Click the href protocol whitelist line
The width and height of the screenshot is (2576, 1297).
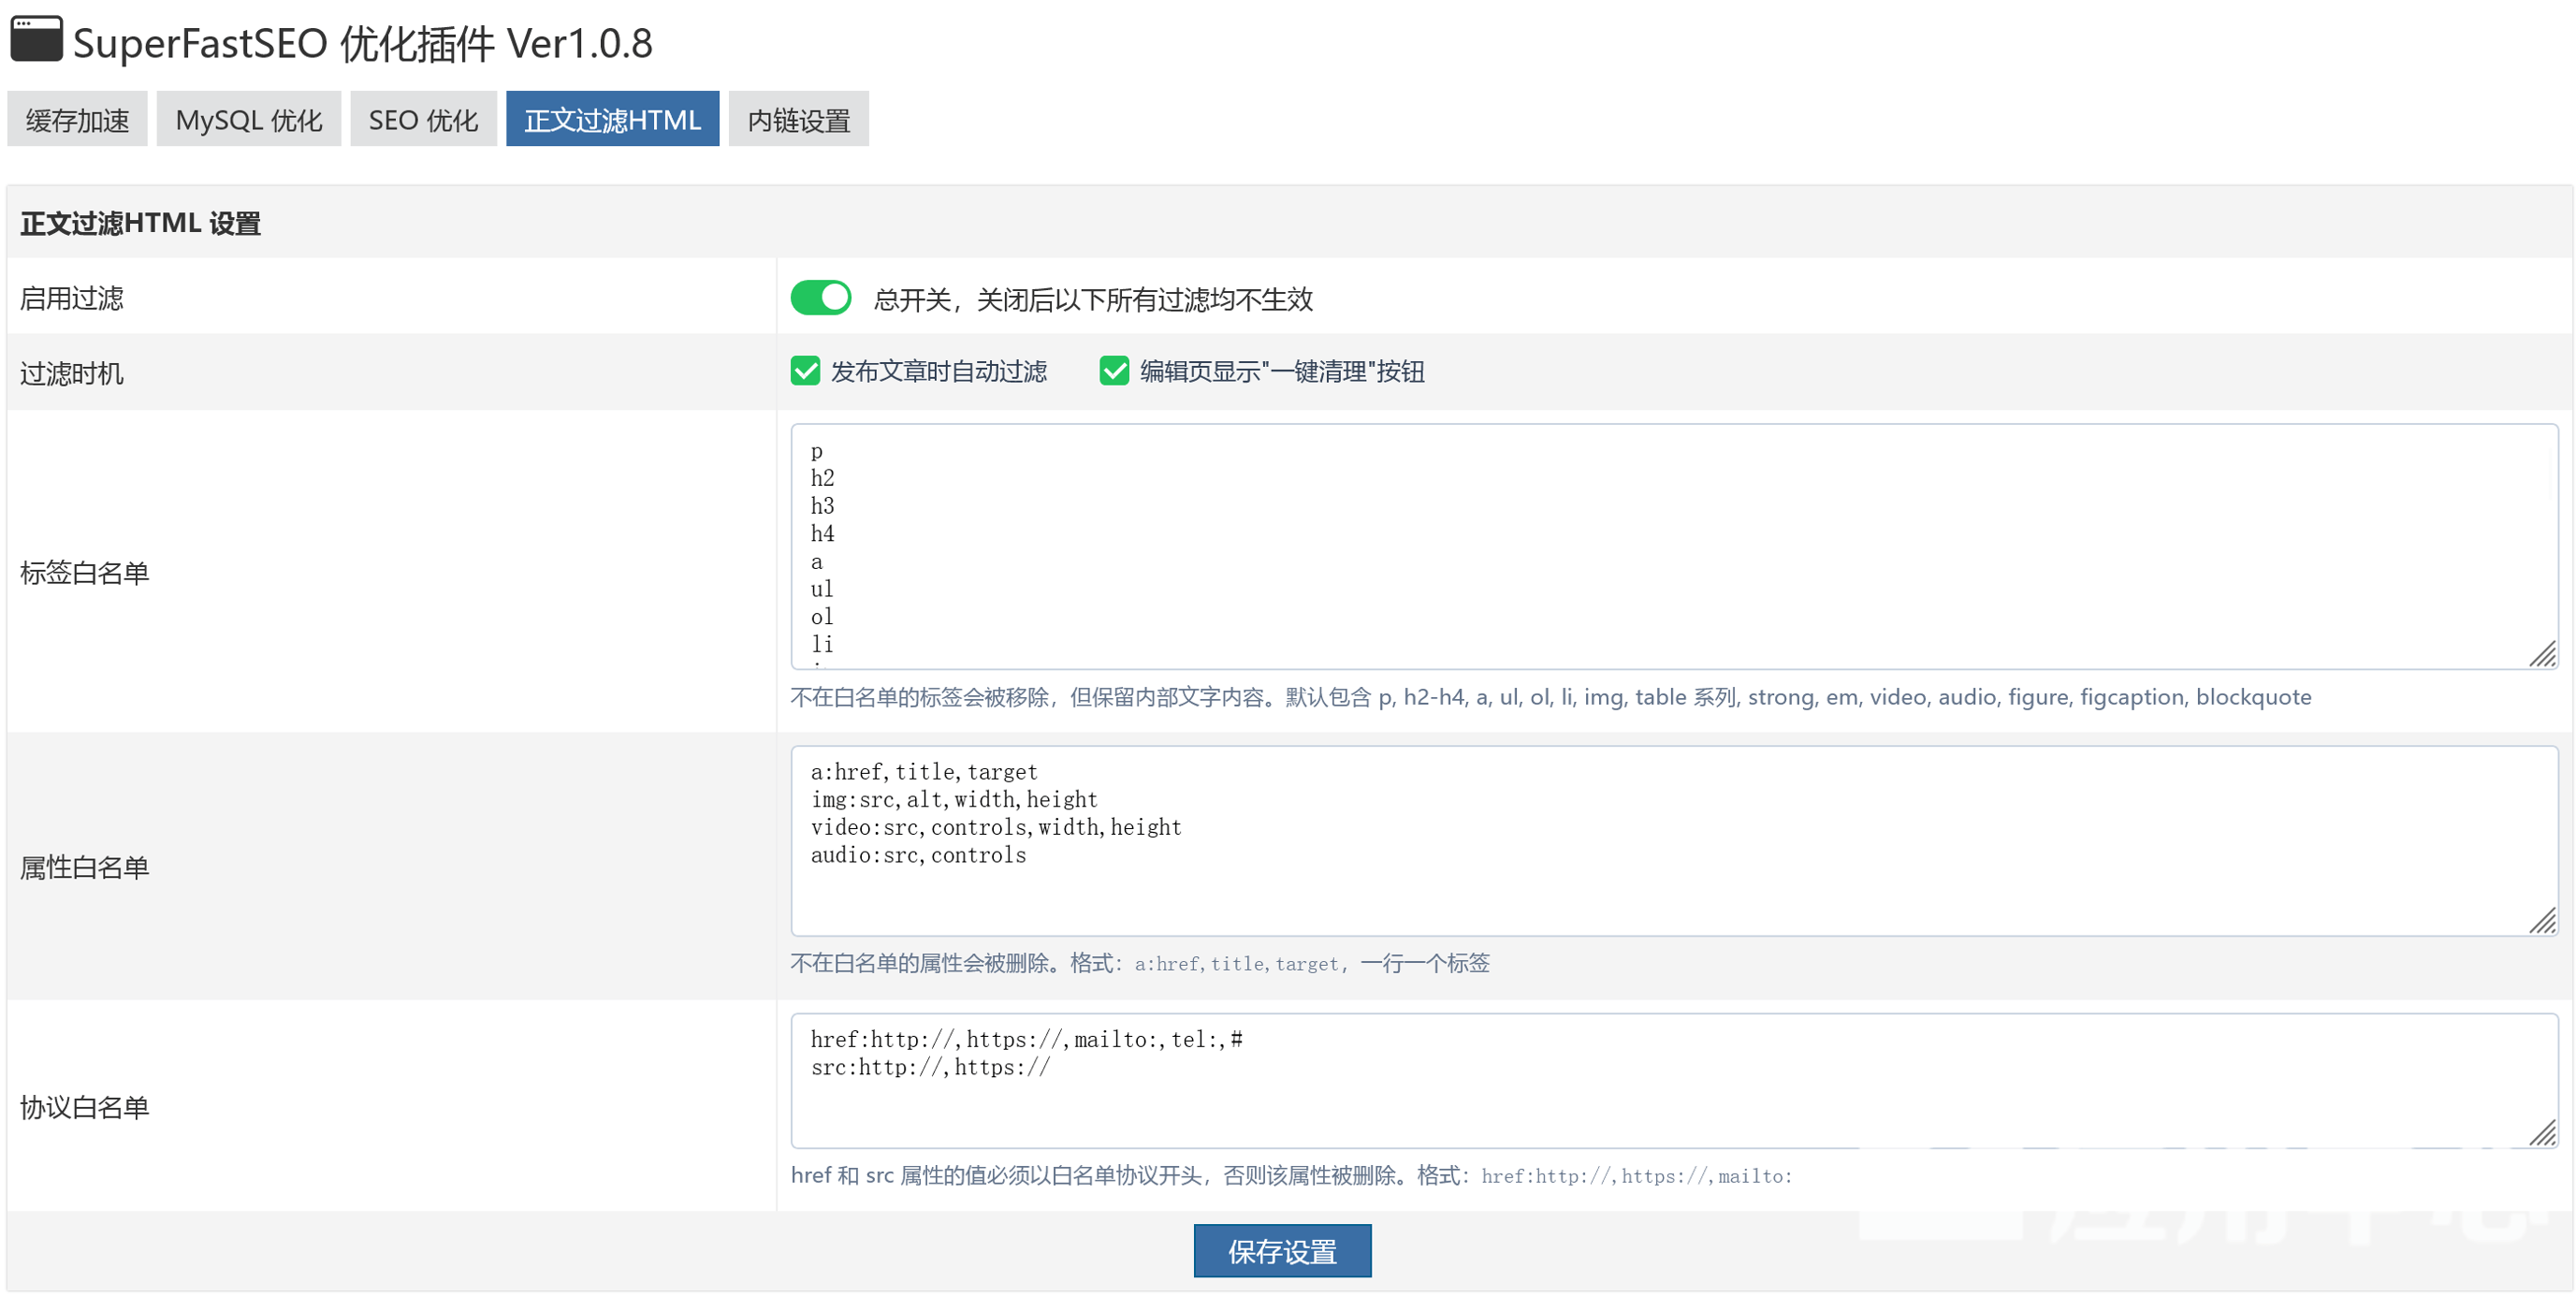(x=1026, y=1040)
